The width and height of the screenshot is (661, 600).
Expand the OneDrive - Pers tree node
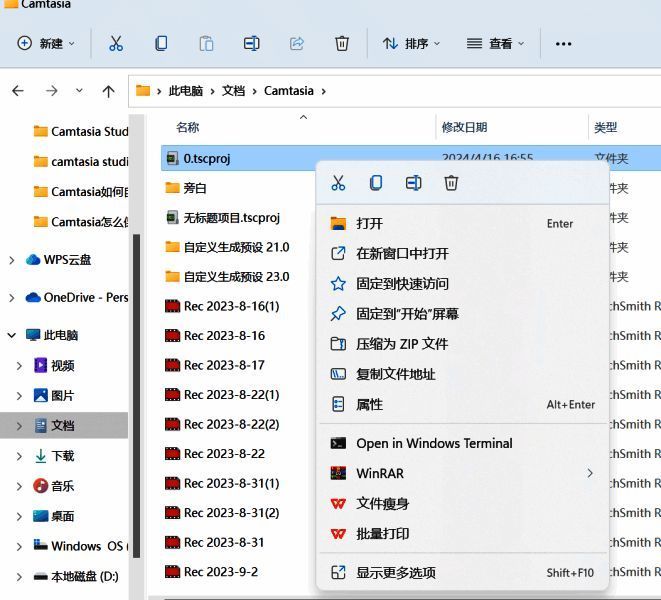(x=12, y=298)
